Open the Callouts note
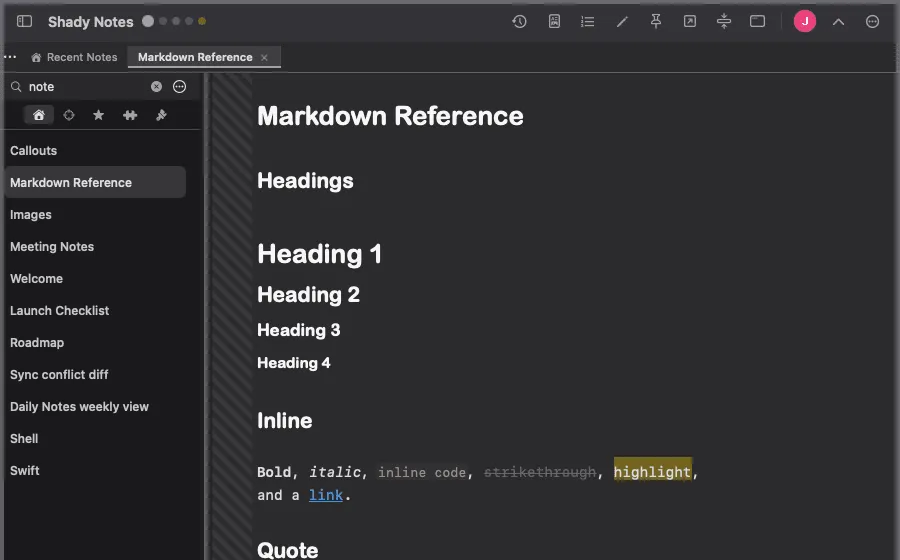This screenshot has height=560, width=900. point(95,151)
